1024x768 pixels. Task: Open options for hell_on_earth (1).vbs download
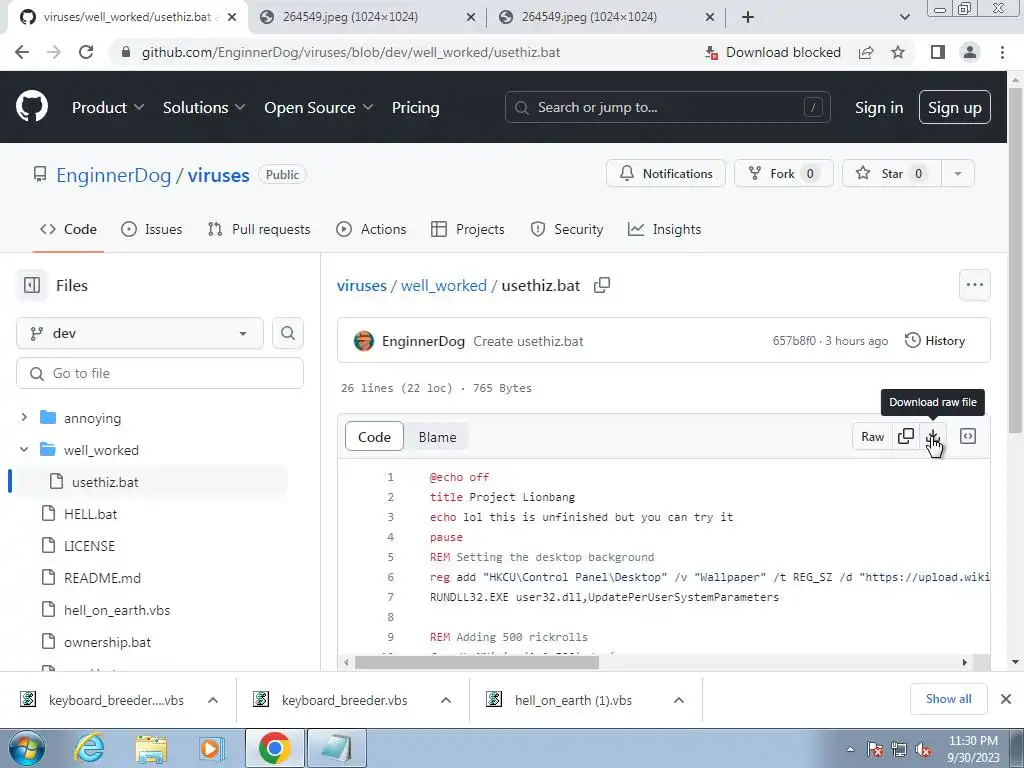pos(679,700)
